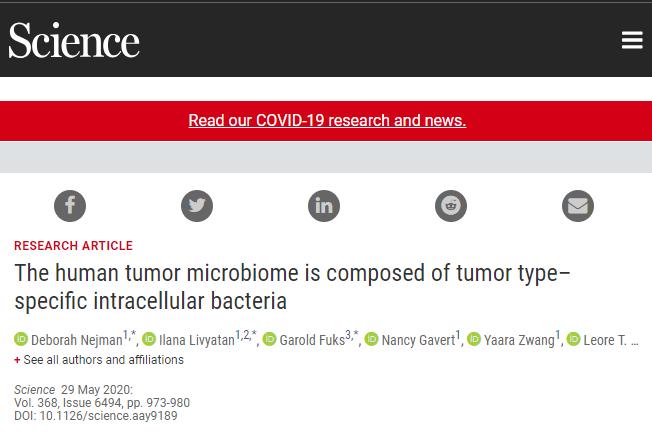Share article on LinkedIn
Viewport: 652px width, 433px height.
tap(324, 206)
